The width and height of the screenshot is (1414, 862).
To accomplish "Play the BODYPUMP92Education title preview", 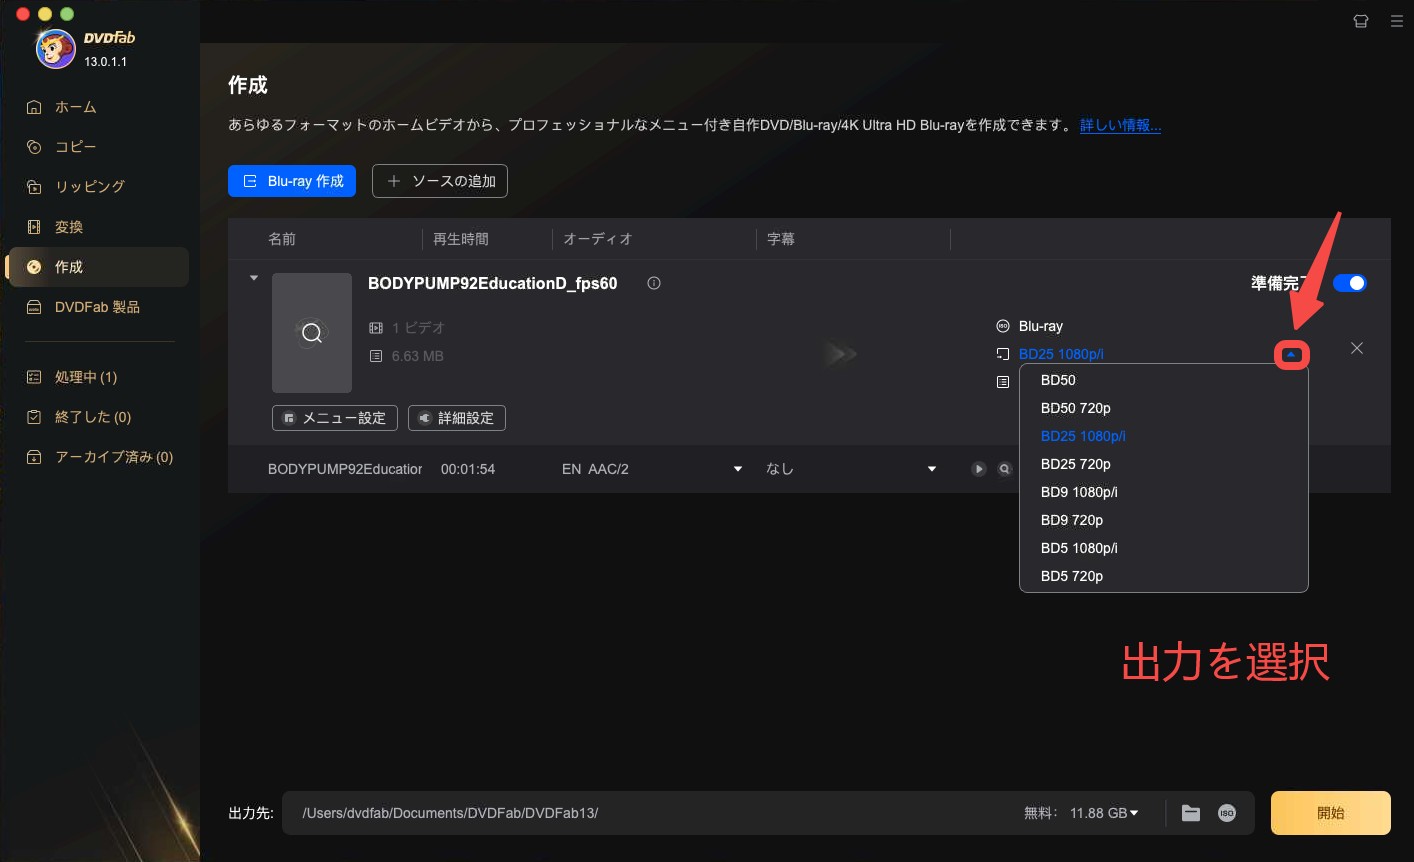I will click(x=979, y=469).
